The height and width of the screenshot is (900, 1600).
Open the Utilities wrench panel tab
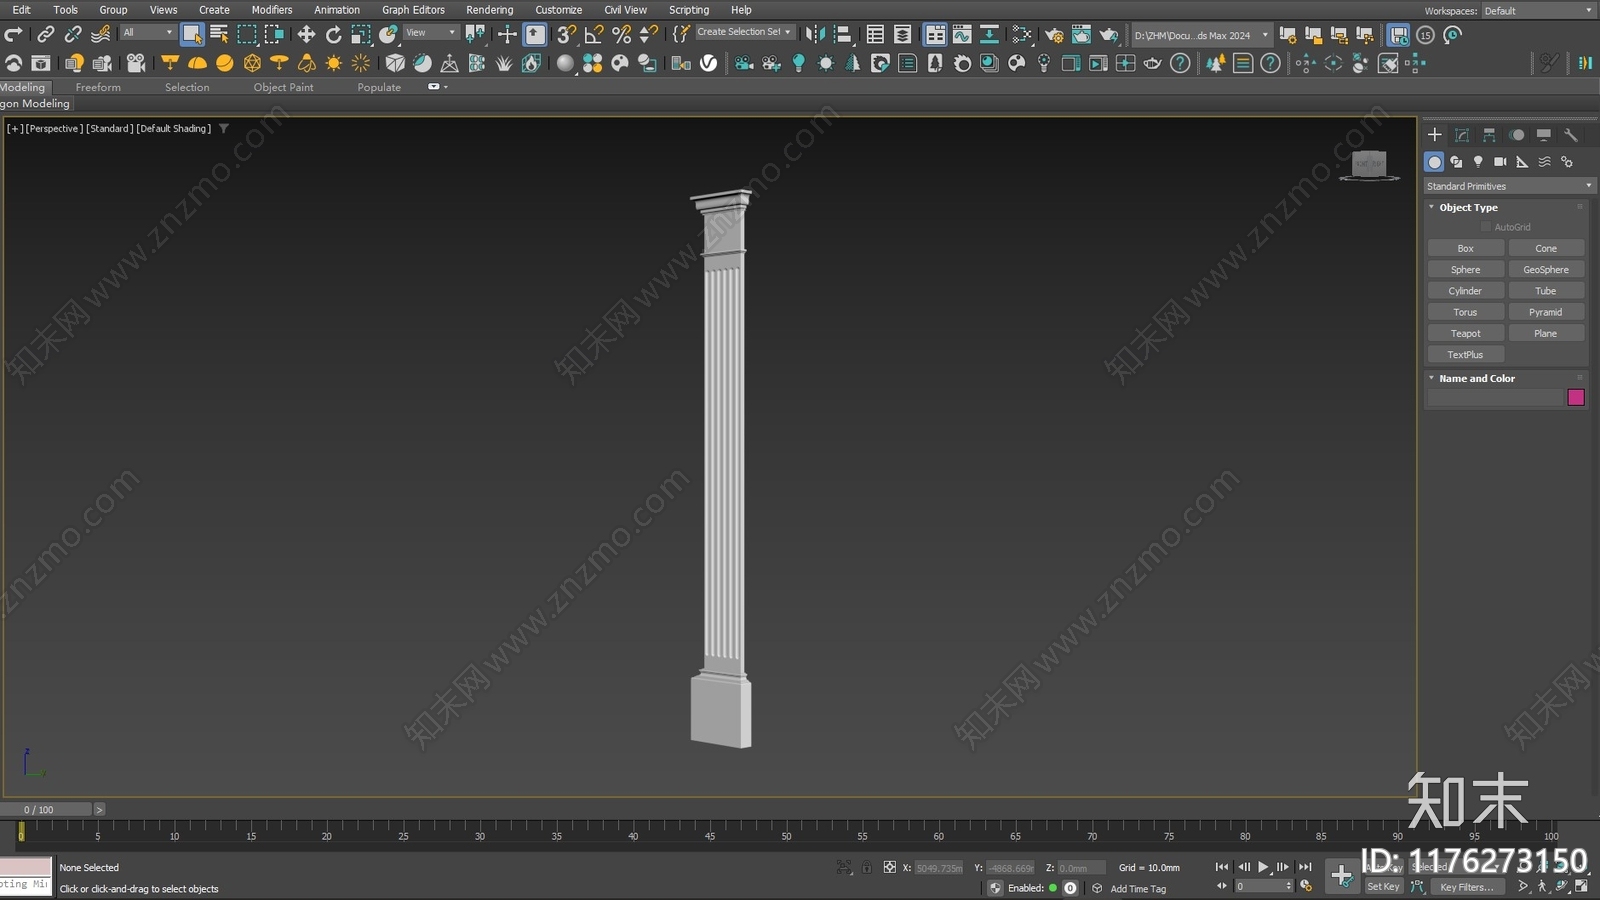1571,135
